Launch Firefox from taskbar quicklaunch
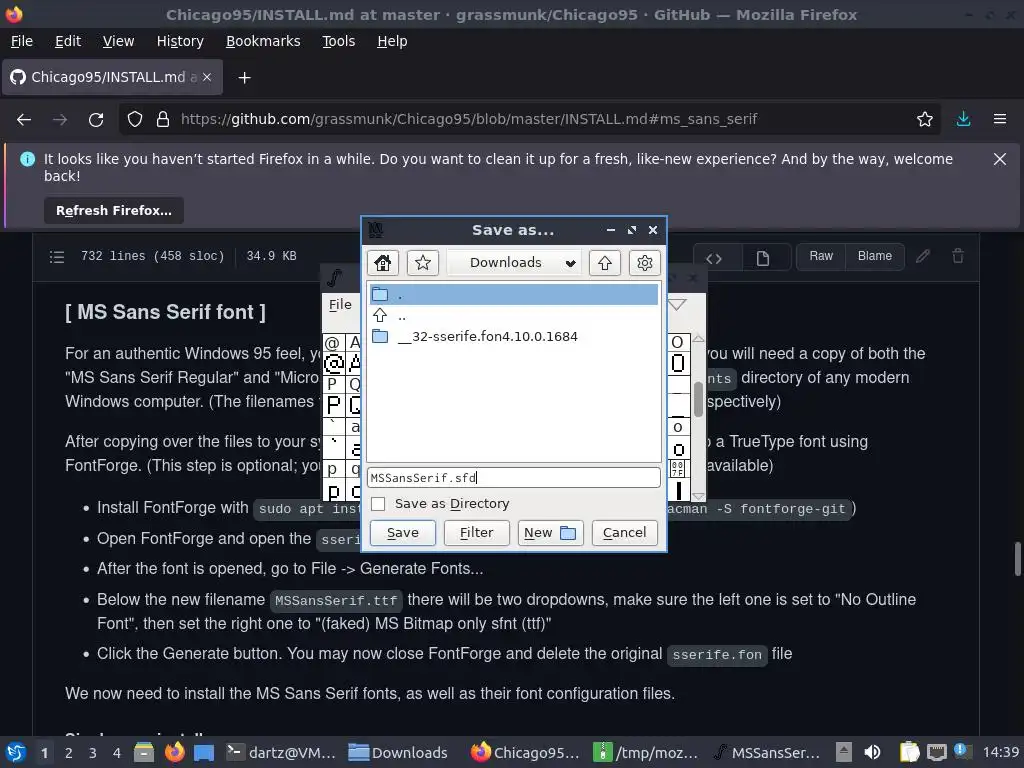This screenshot has width=1024, height=768. click(174, 753)
